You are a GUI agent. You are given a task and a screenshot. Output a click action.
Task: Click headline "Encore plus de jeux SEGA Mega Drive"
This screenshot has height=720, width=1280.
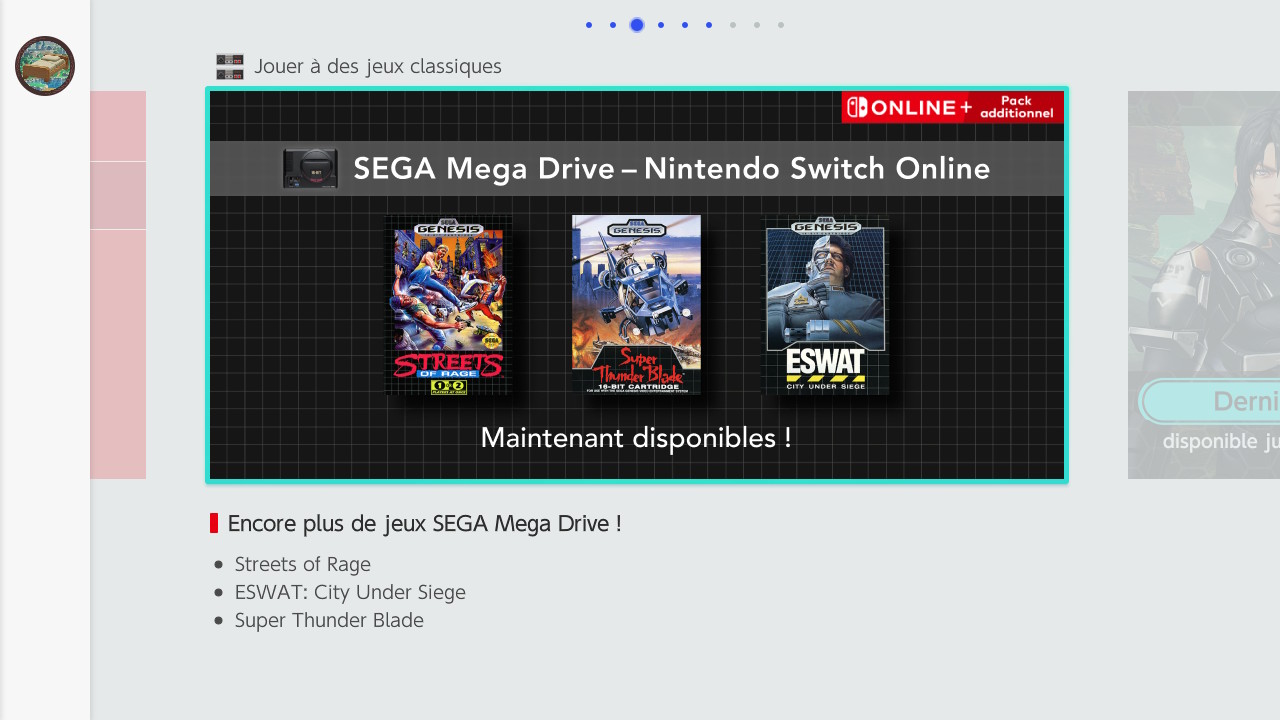tap(424, 523)
